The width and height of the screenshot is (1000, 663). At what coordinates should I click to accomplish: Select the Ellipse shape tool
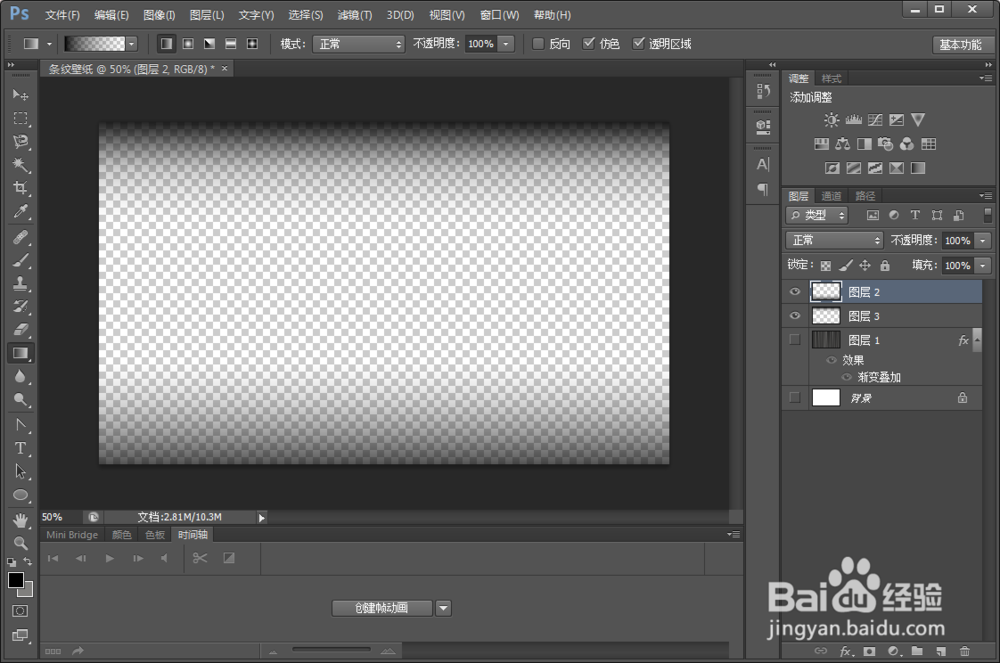(20, 495)
